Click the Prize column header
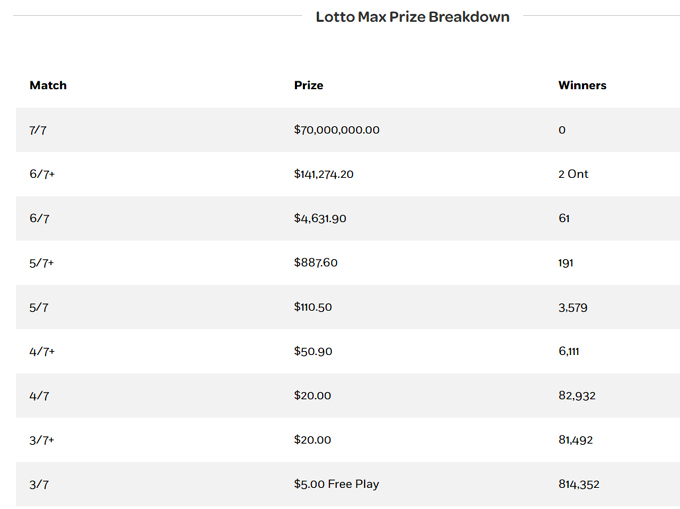Viewport: 680px width, 509px height. coord(308,86)
